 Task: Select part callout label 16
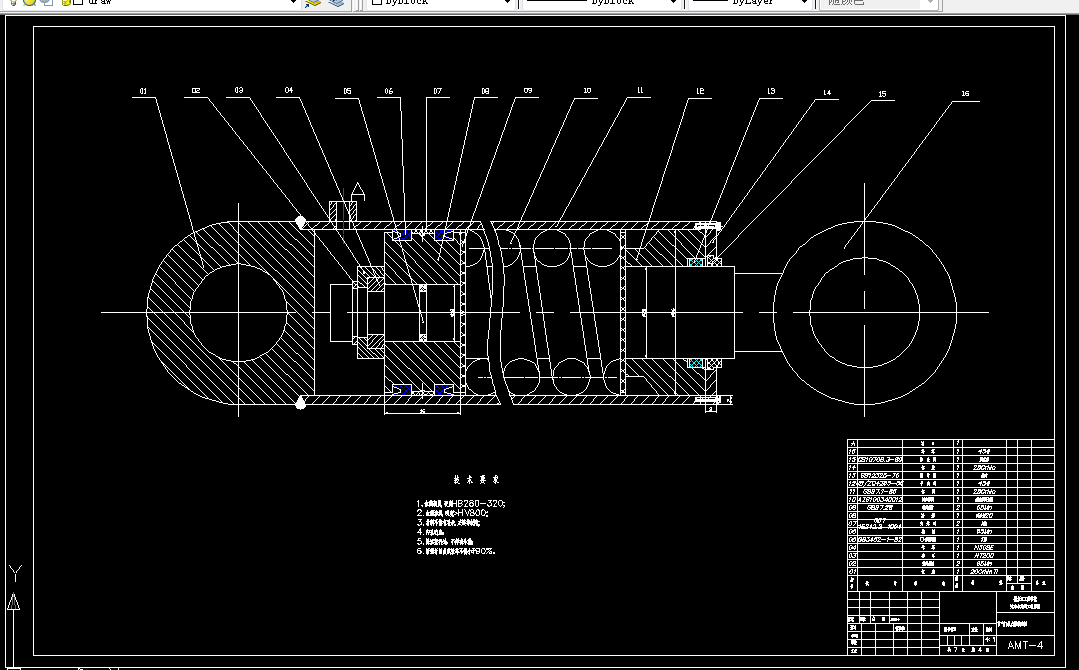click(x=965, y=94)
